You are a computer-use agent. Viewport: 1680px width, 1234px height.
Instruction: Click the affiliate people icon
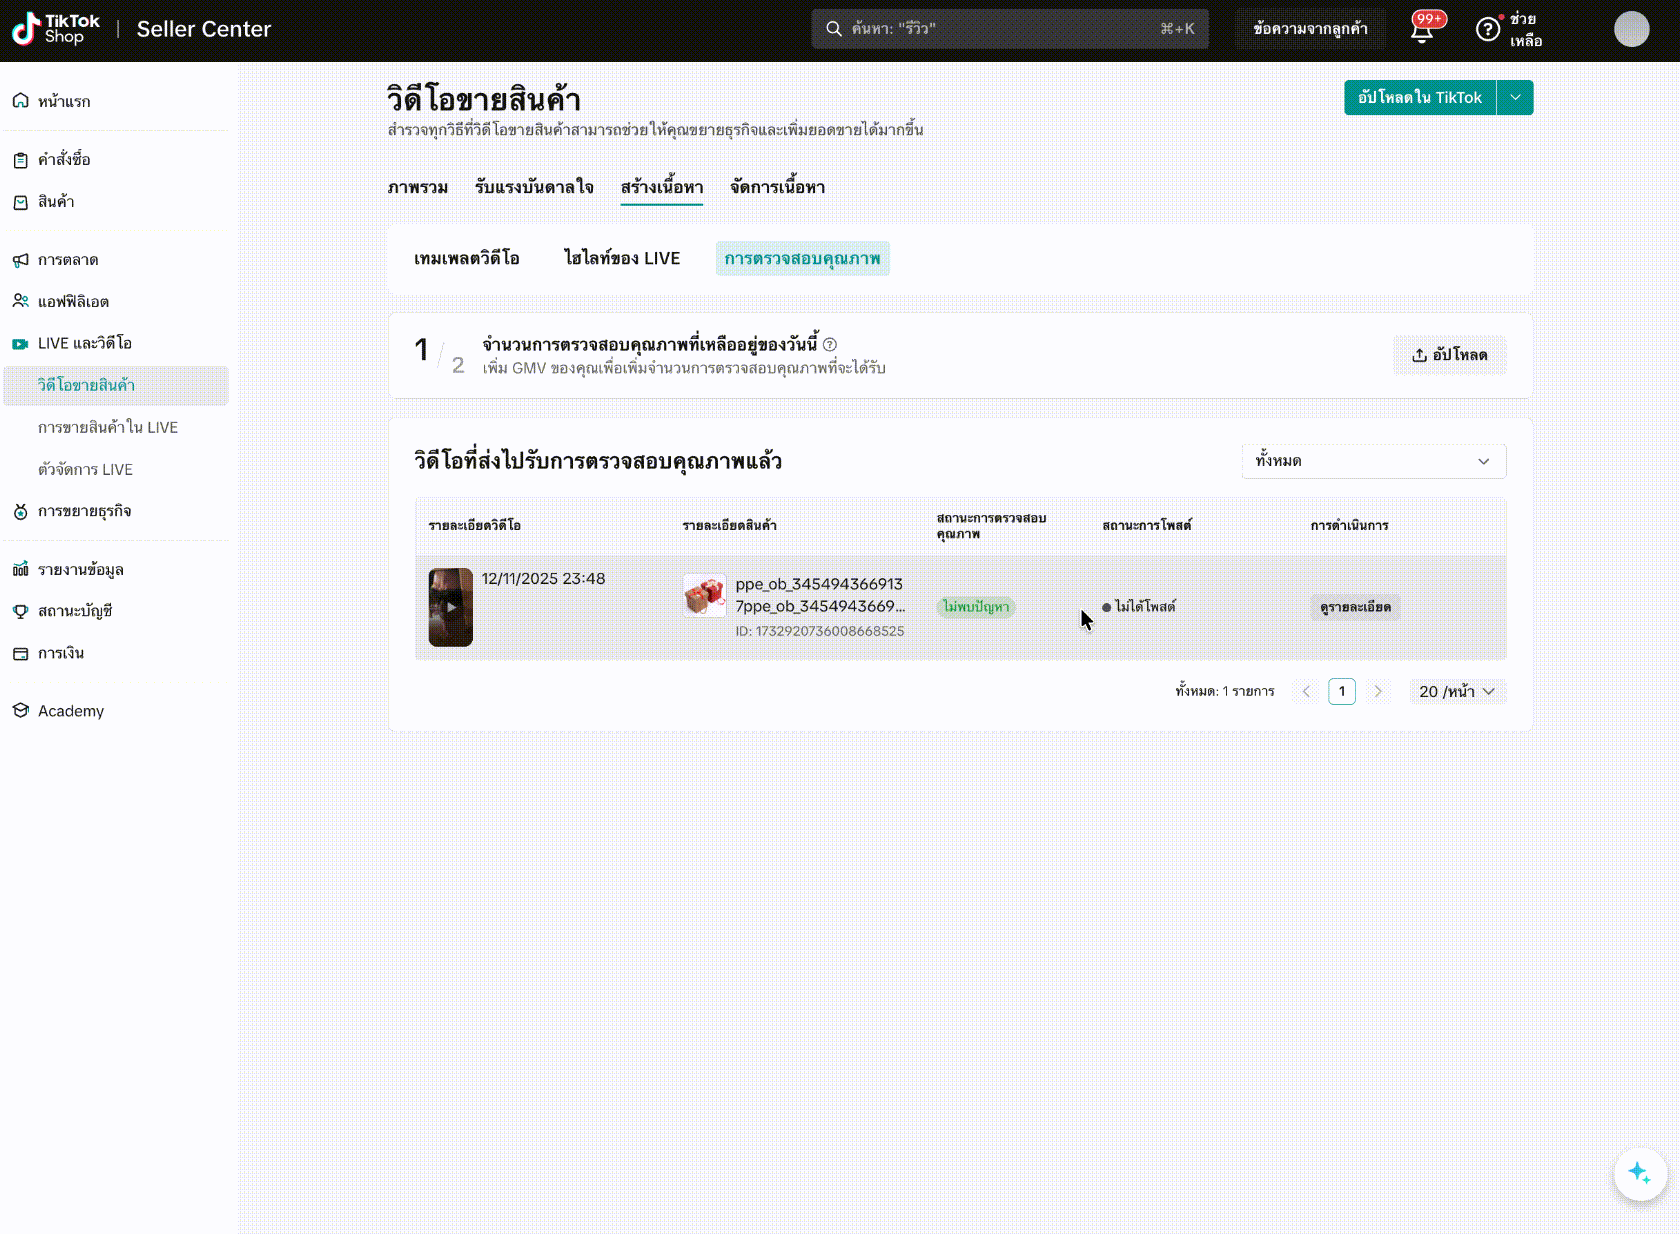[x=20, y=301]
